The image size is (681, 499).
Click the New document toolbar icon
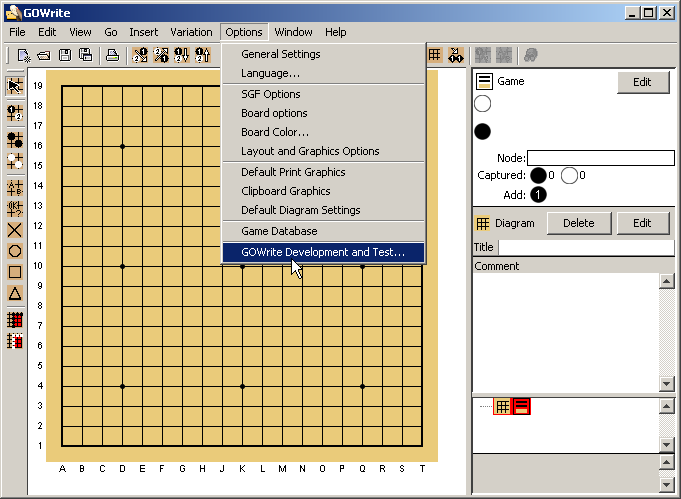point(23,55)
